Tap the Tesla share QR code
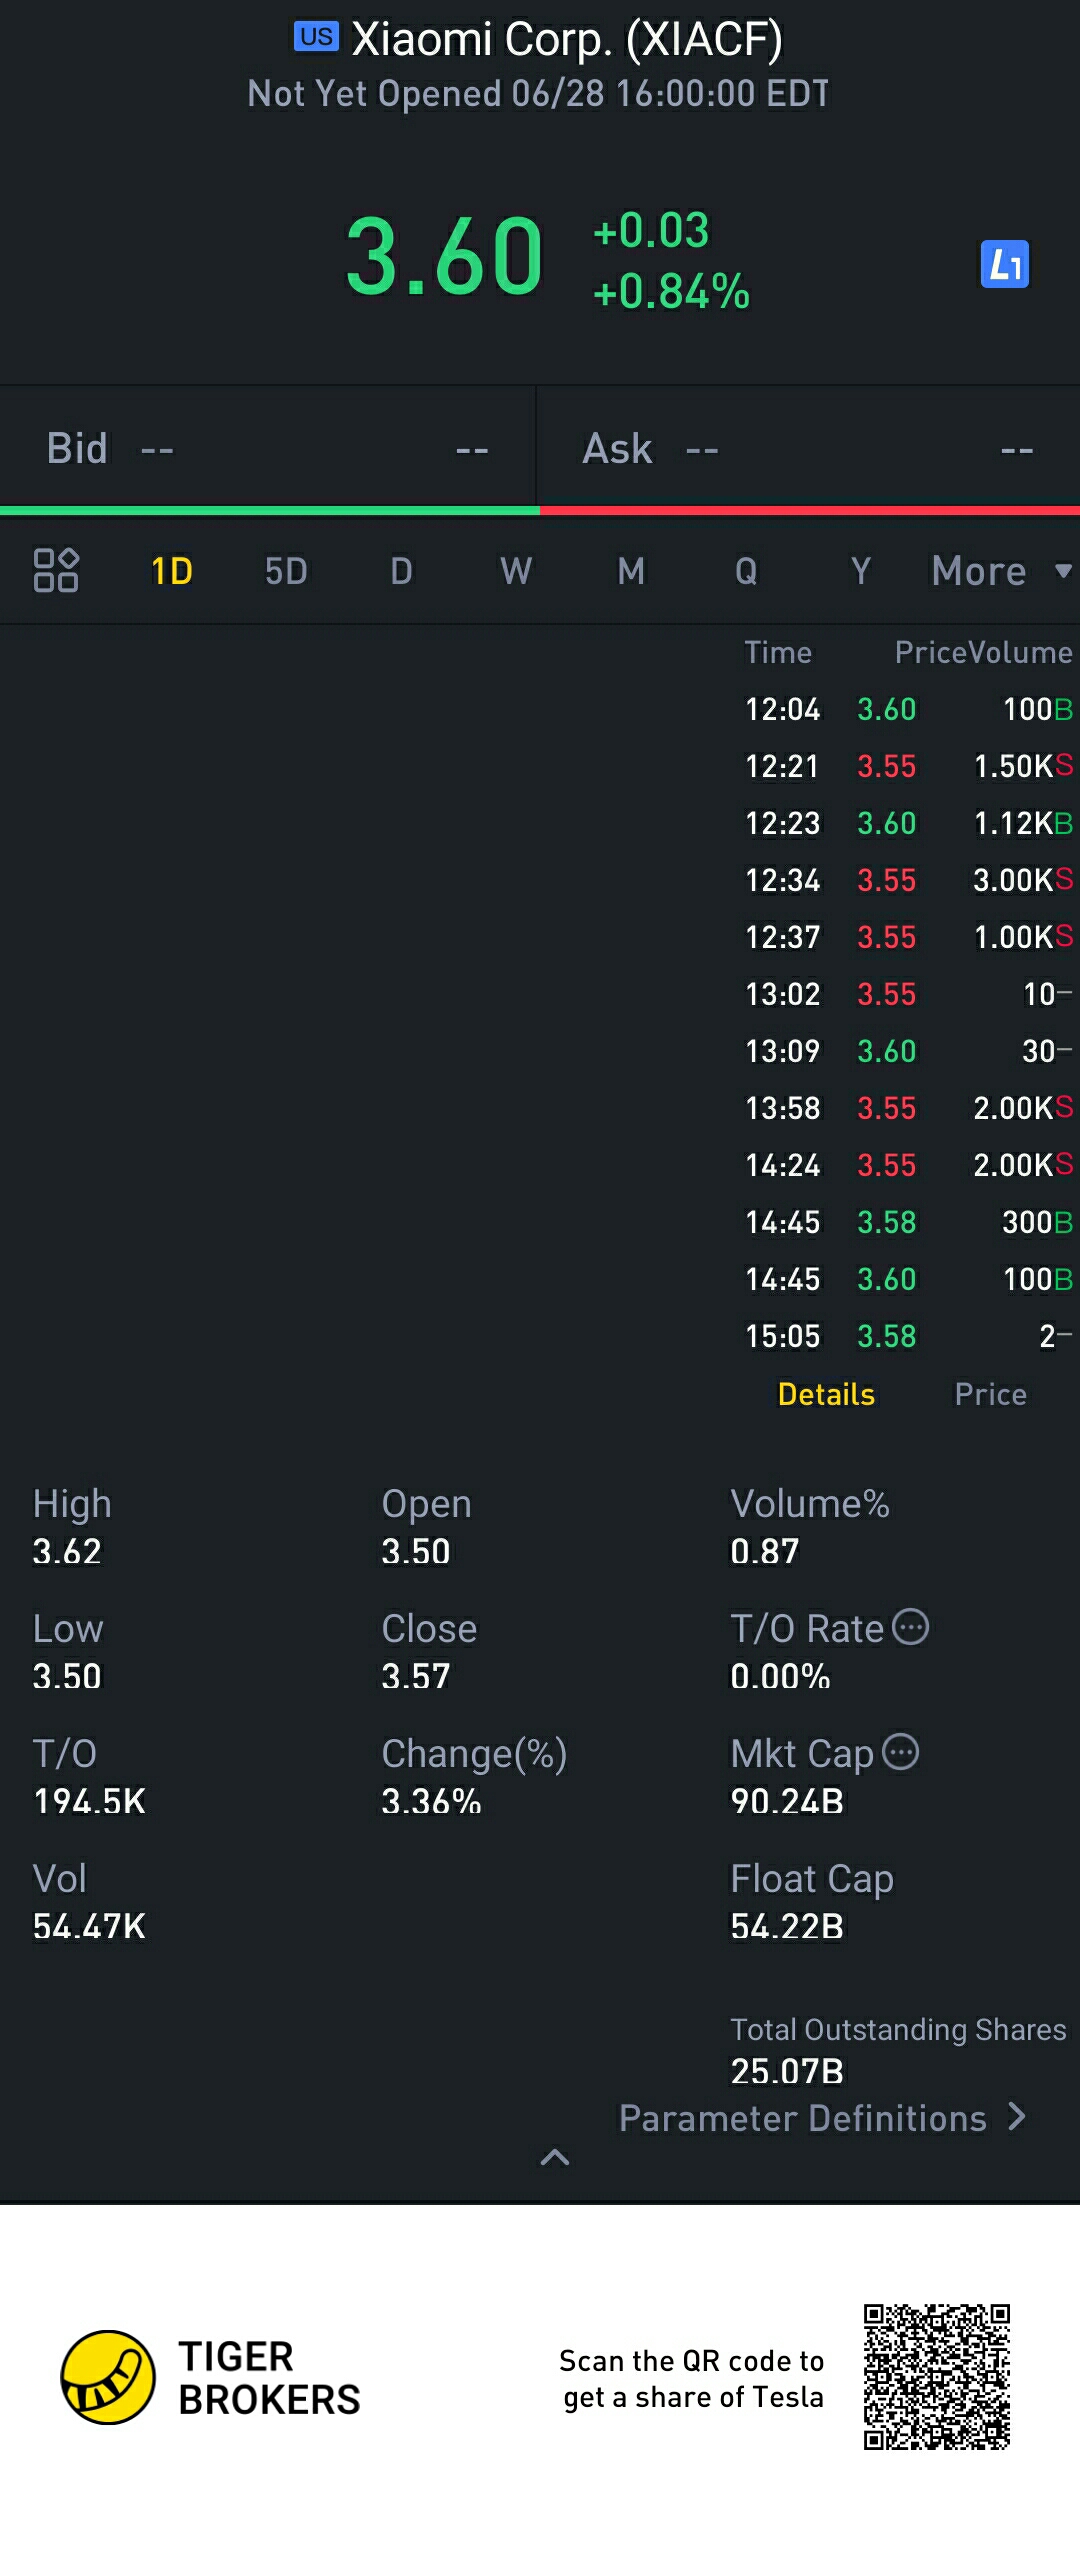 click(x=936, y=2376)
